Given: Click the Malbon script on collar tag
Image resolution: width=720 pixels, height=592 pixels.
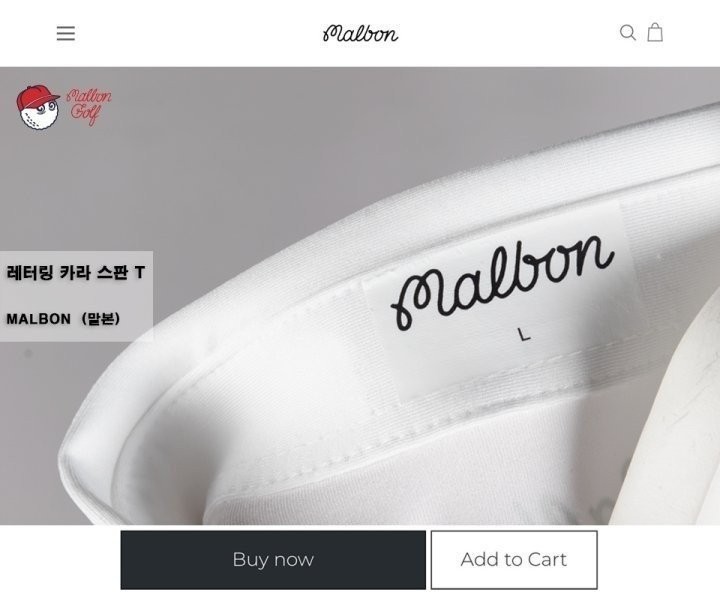Looking at the screenshot, I should tap(502, 282).
